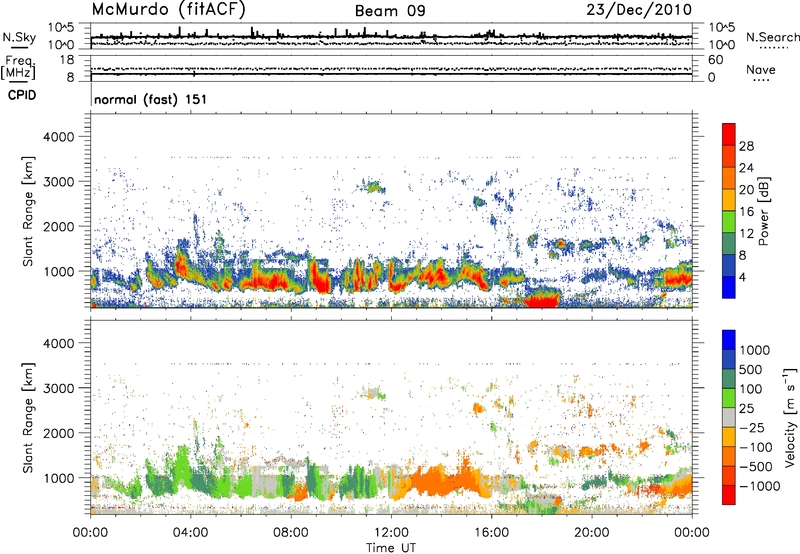Click the "18" frequency axis tick
Image resolution: width=800 pixels, height=554 pixels.
point(66,60)
